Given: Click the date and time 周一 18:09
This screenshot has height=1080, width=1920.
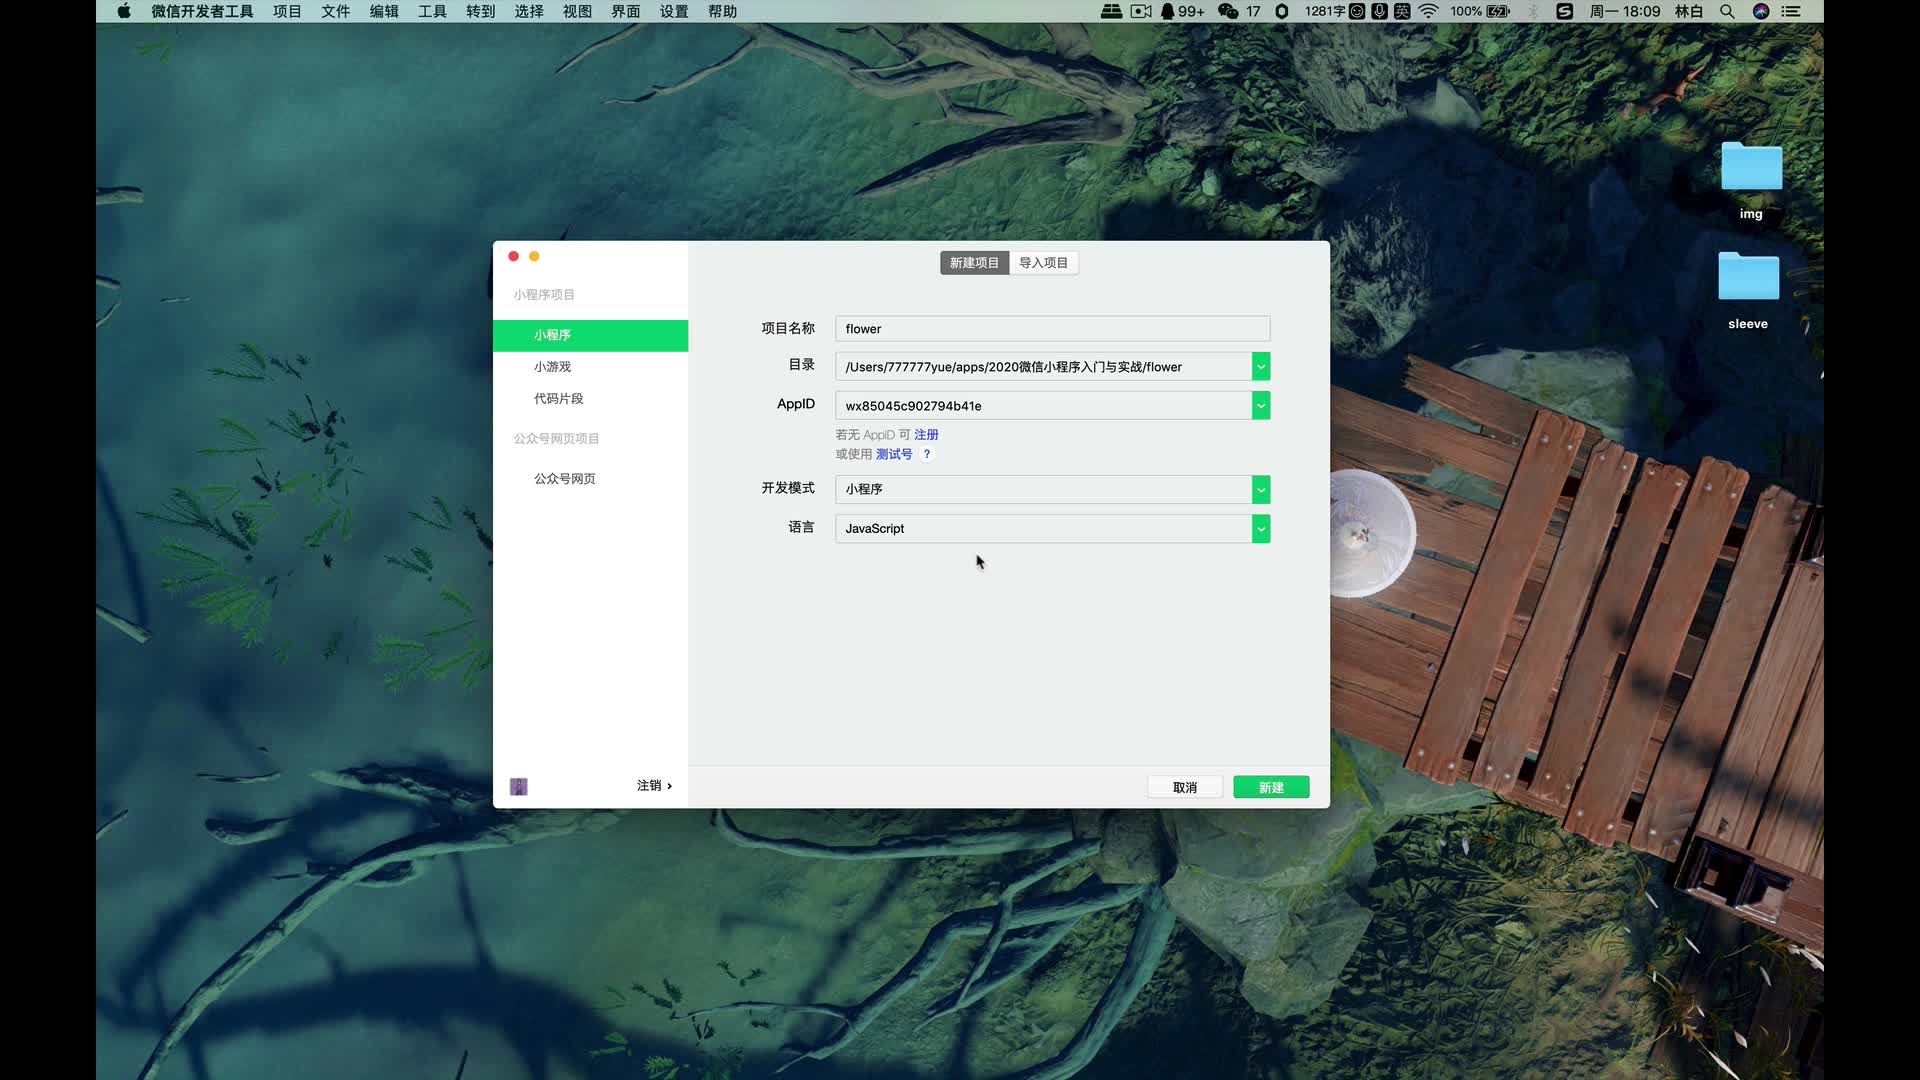Looking at the screenshot, I should coord(1624,11).
